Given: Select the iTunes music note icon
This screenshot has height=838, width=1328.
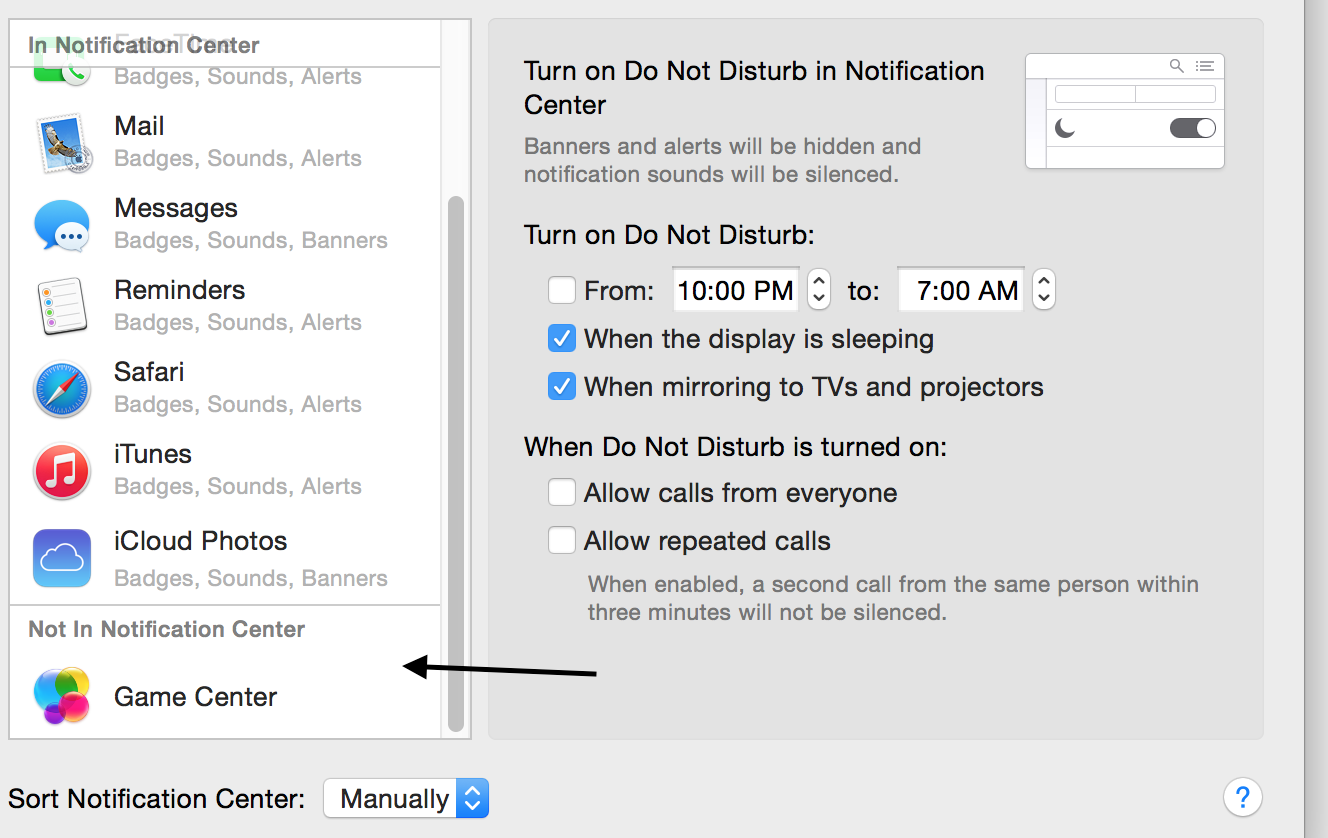Looking at the screenshot, I should coord(62,471).
